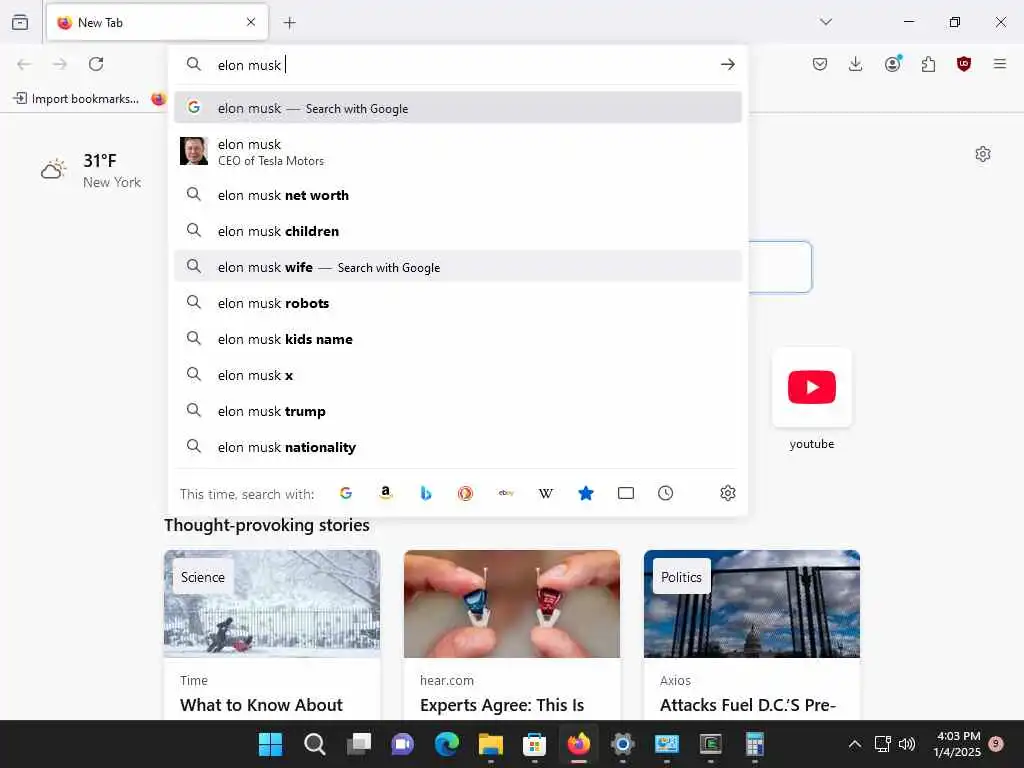List all tabs dropdown arrow
Image resolution: width=1024 pixels, height=768 pixels.
(826, 22)
